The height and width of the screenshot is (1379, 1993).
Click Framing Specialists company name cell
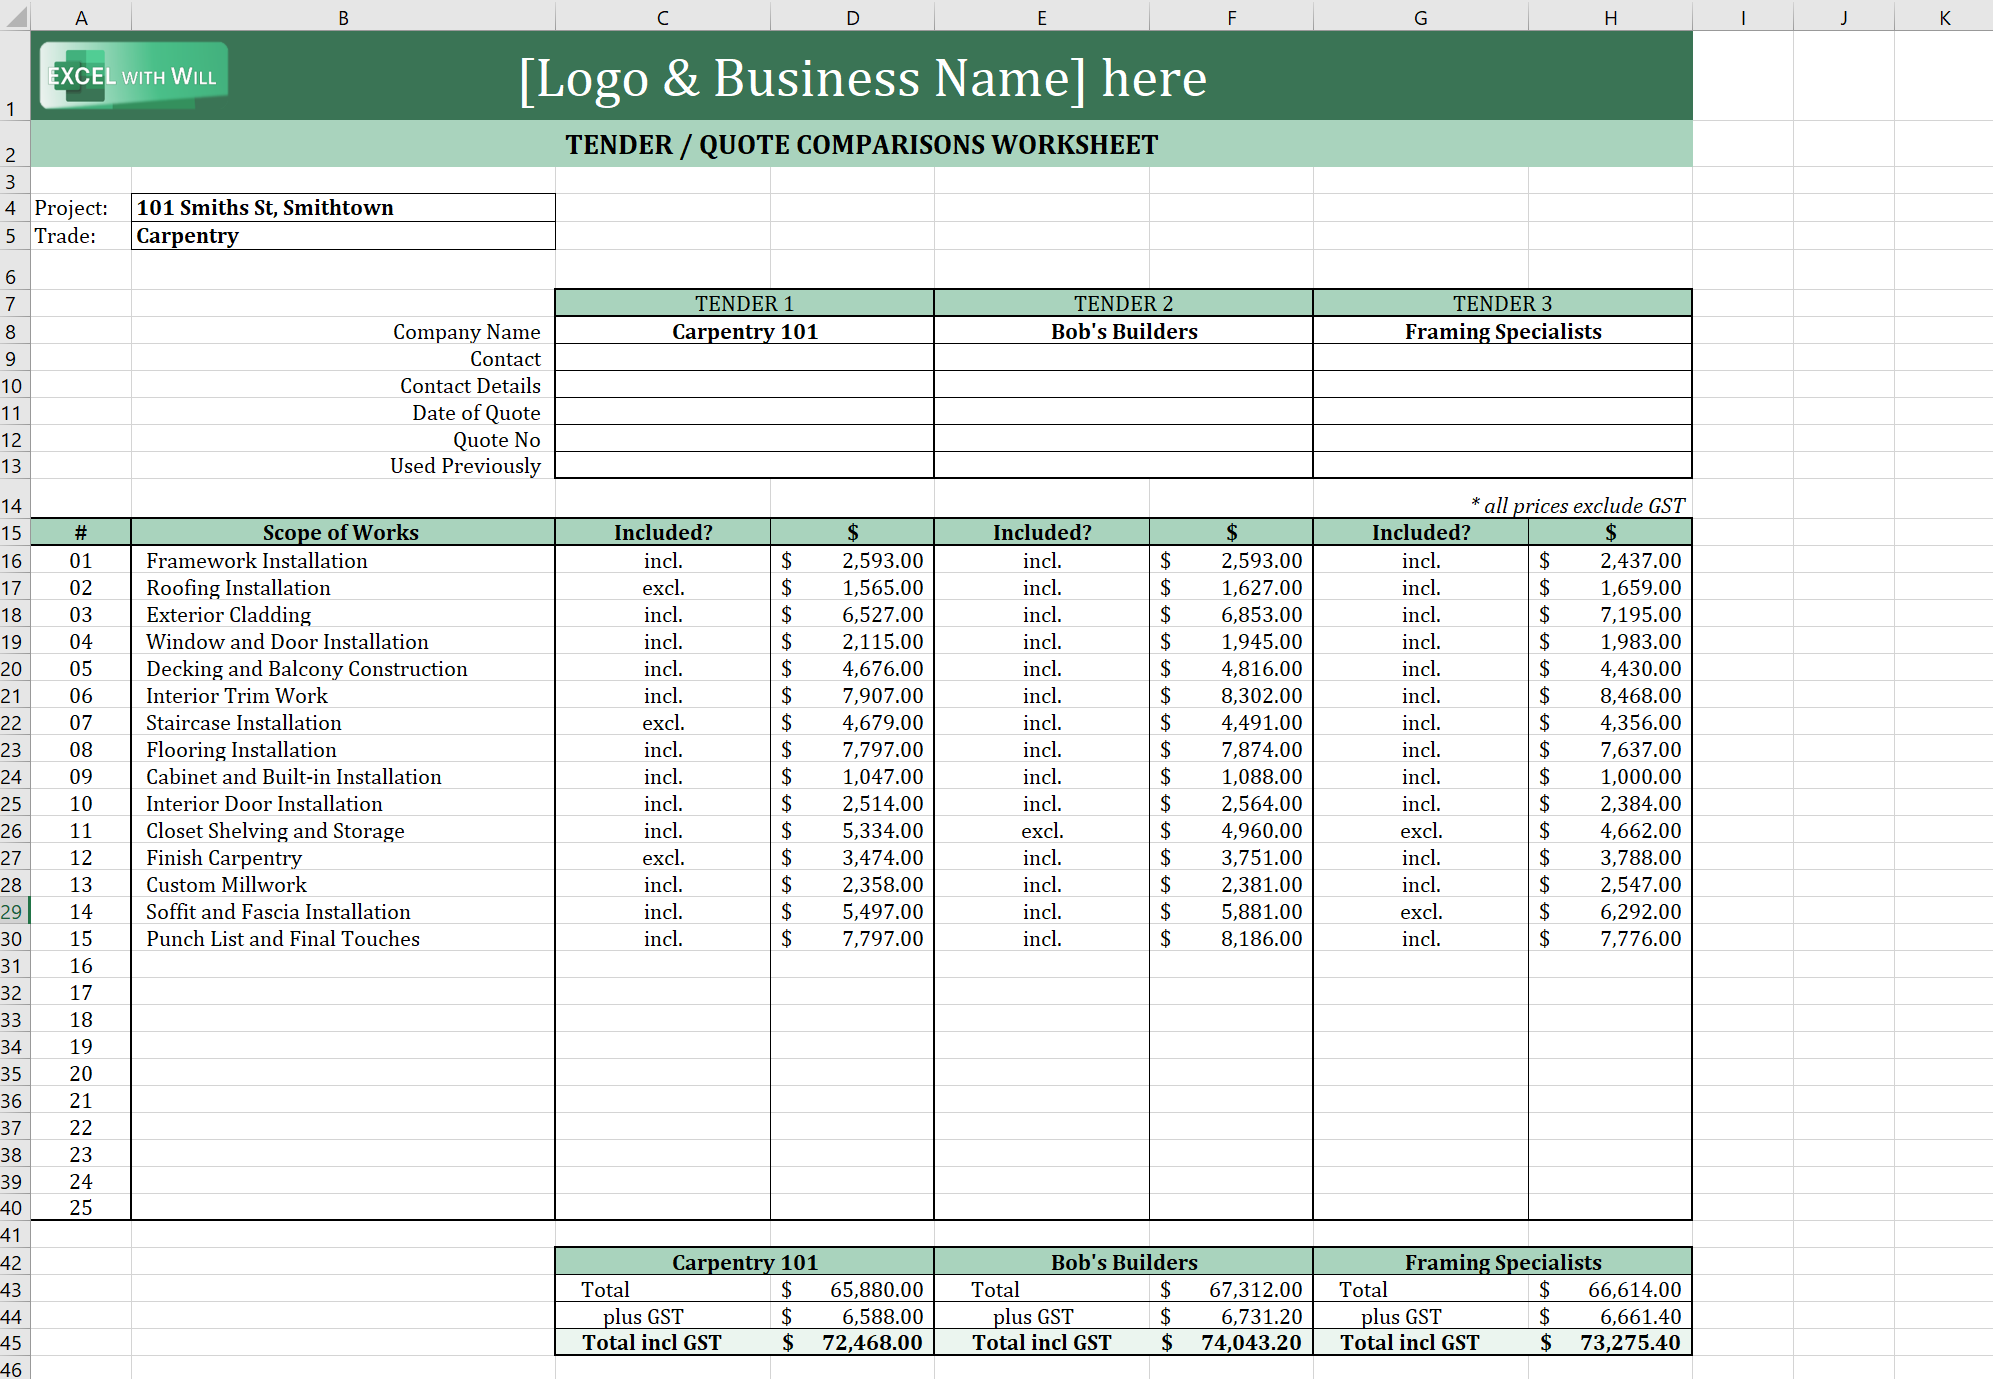click(1502, 331)
